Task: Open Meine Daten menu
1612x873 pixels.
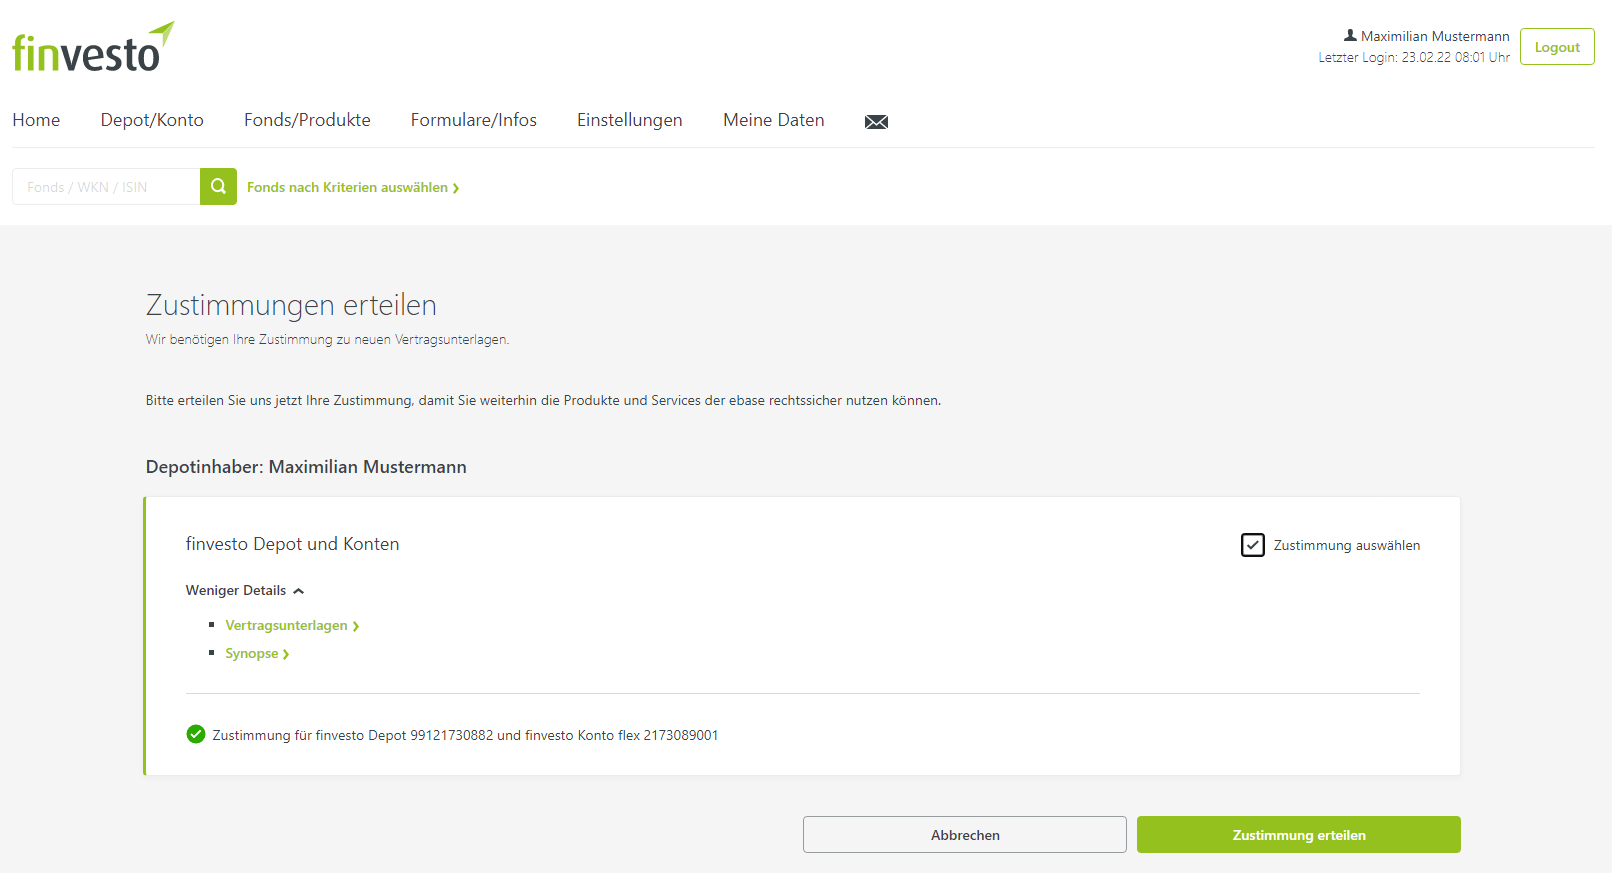Action: click(774, 120)
